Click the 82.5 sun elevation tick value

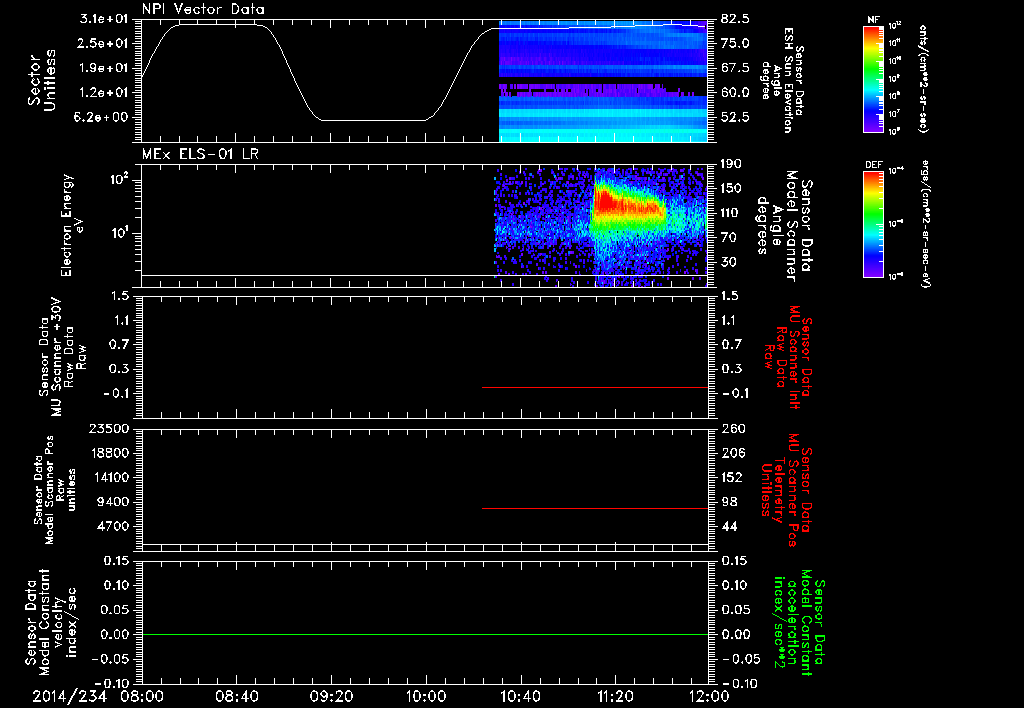coord(735,19)
